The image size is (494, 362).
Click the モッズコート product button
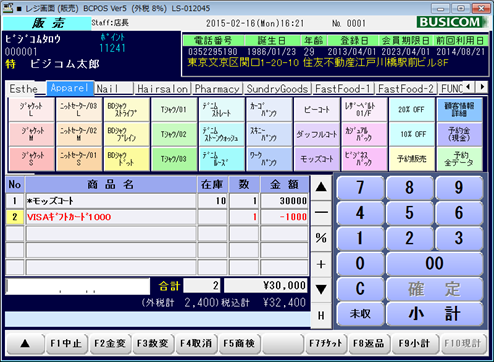point(316,159)
